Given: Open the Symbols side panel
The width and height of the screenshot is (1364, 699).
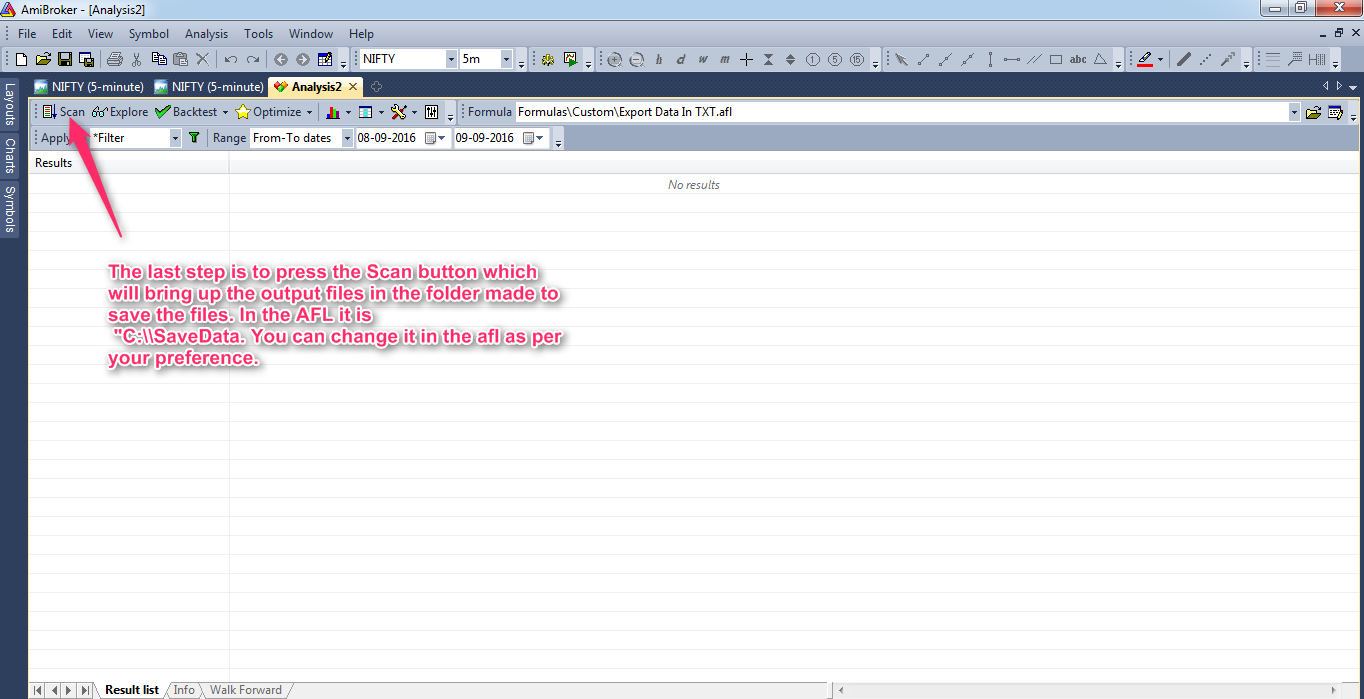Looking at the screenshot, I should [x=9, y=208].
